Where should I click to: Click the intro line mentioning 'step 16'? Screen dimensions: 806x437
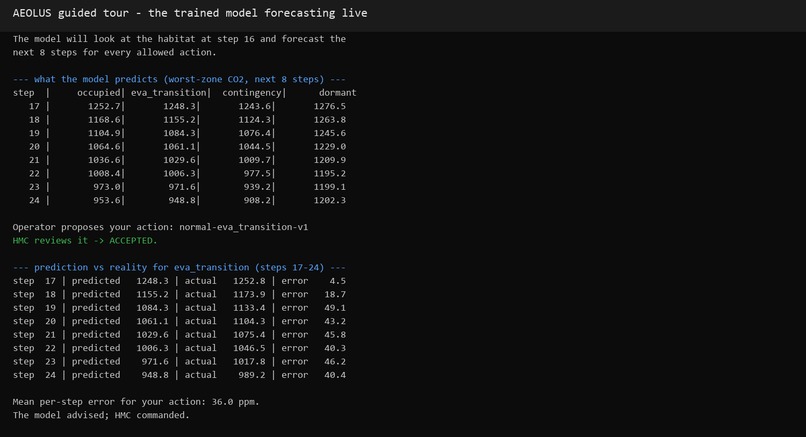tap(179, 39)
